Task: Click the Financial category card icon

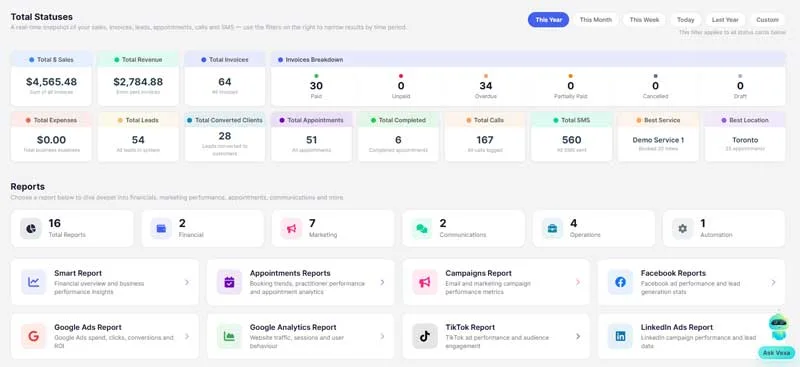Action: [161, 229]
